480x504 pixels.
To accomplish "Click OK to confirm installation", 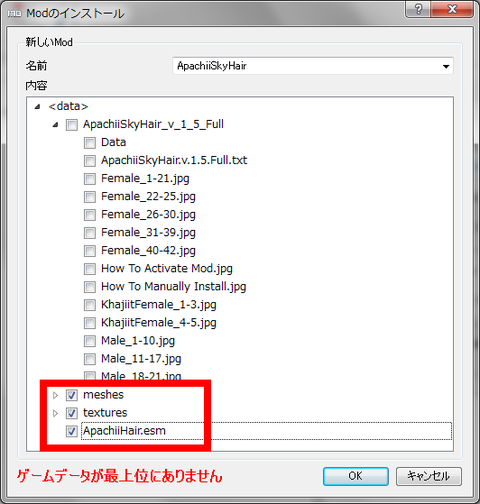I will click(356, 476).
